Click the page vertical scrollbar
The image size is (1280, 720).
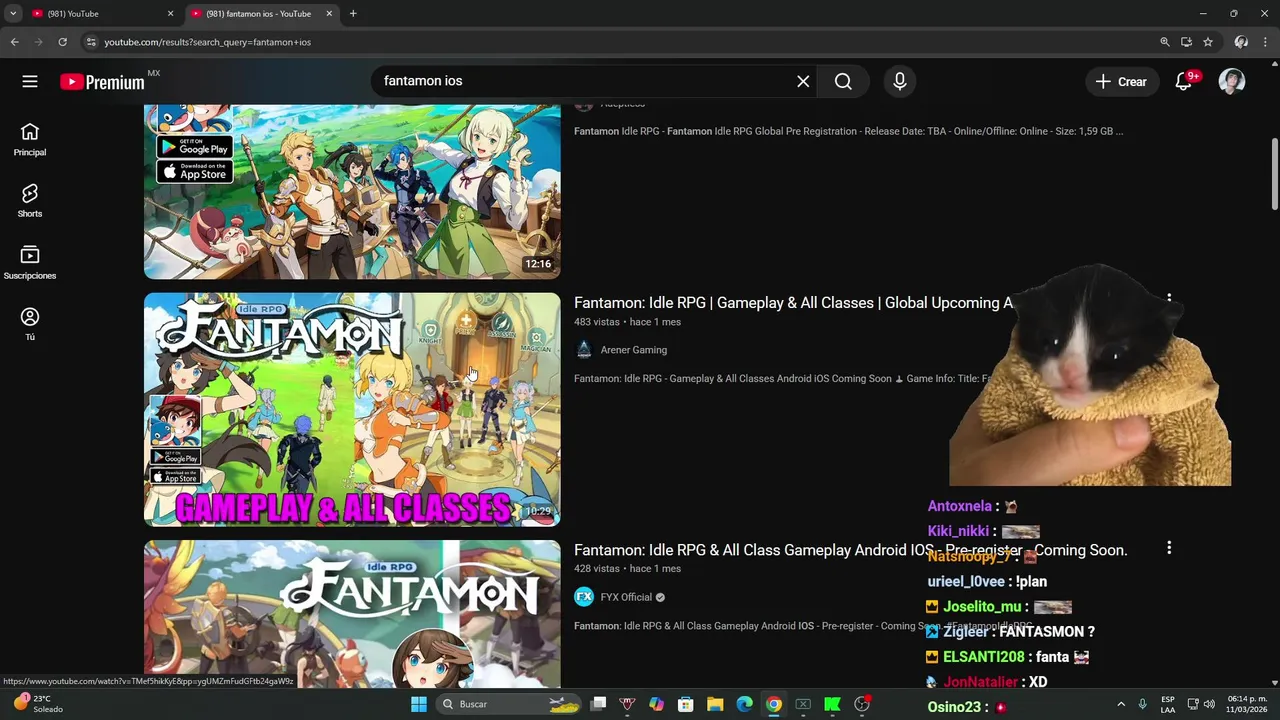1274,174
